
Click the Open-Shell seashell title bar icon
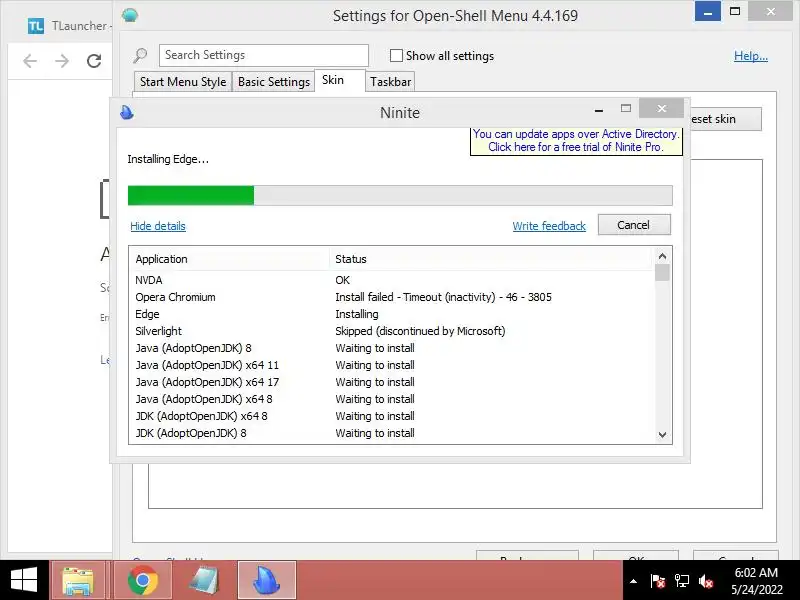point(130,15)
